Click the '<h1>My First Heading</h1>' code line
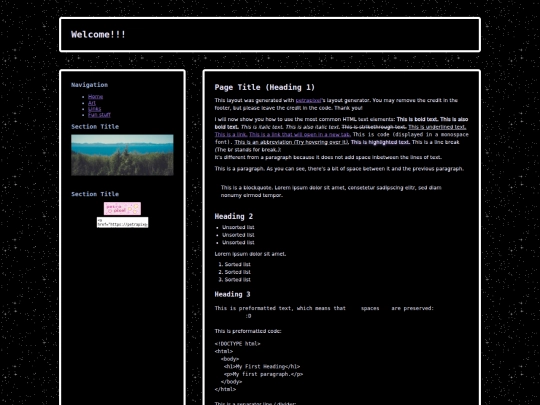The height and width of the screenshot is (405, 540). [x=262, y=367]
